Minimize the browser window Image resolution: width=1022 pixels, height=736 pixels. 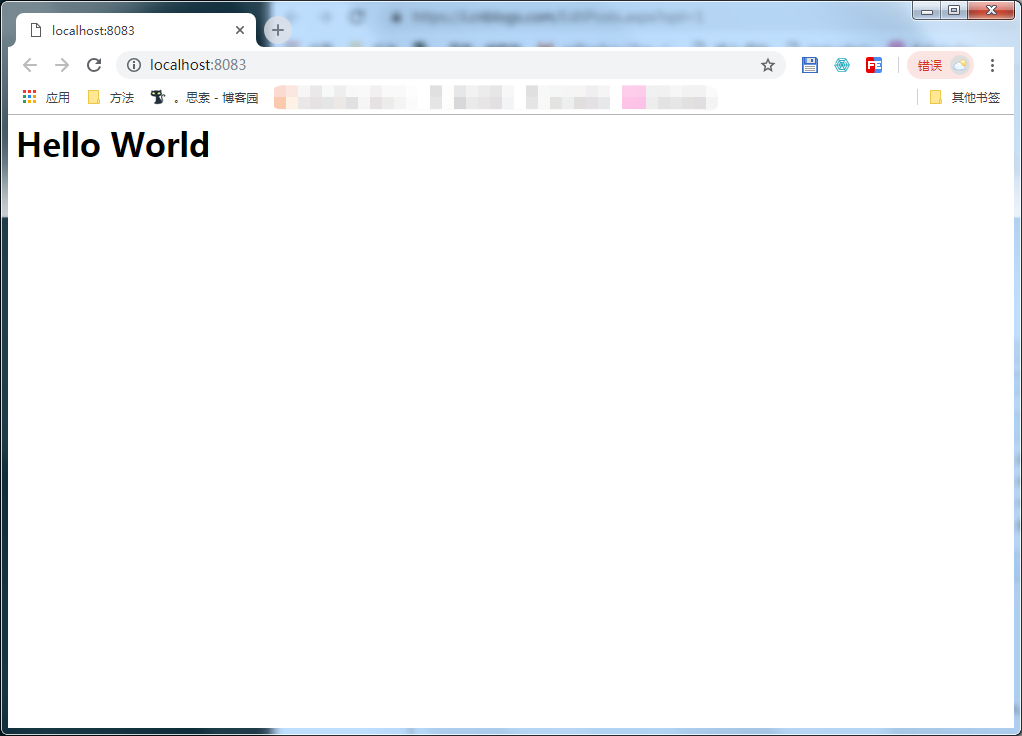[927, 10]
